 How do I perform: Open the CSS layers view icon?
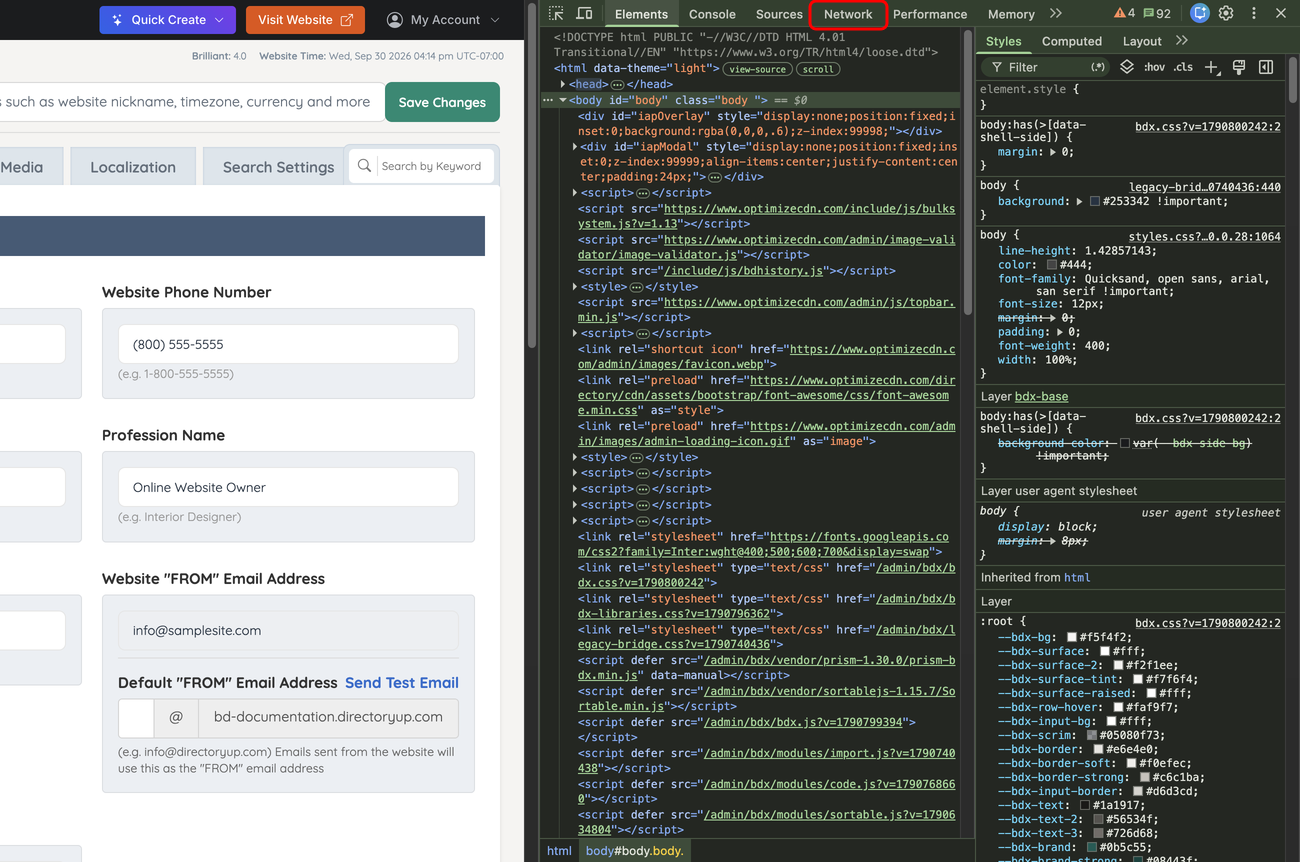click(x=1127, y=67)
